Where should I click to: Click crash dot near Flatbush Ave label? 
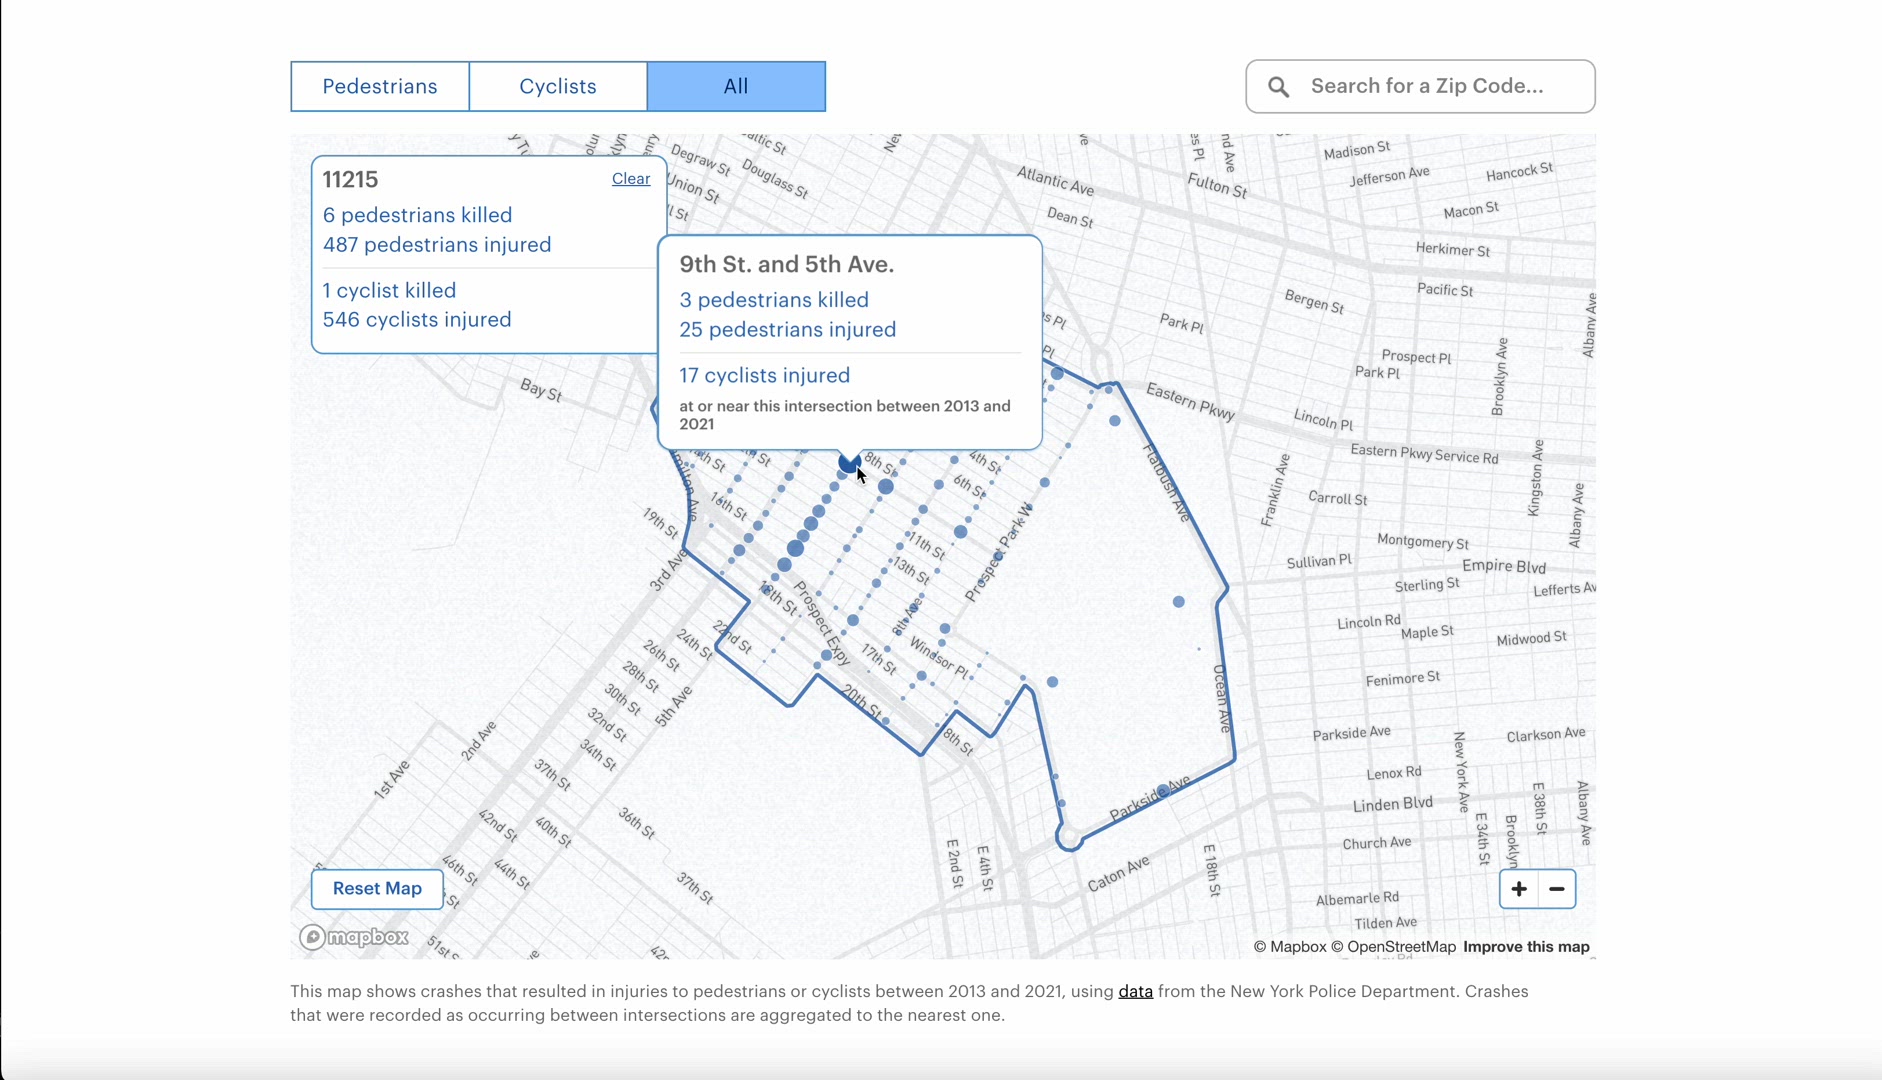(x=1115, y=421)
